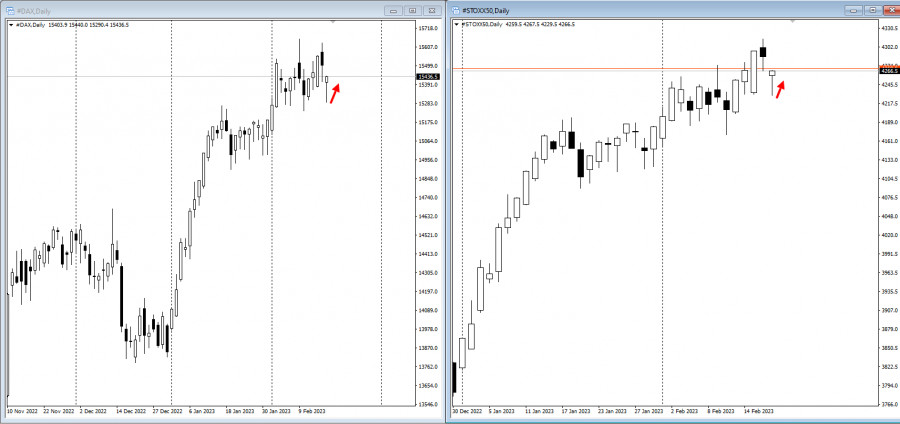Expand the triangle beside #STOXX50,Daily OHLC label
900x424 pixels.
tap(456, 24)
